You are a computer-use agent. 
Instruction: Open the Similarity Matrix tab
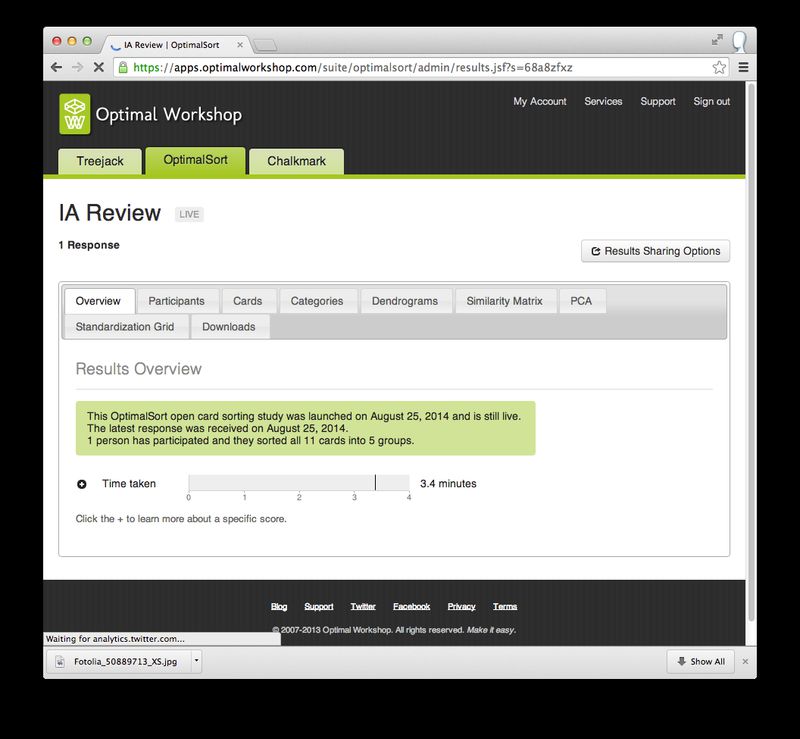point(504,301)
